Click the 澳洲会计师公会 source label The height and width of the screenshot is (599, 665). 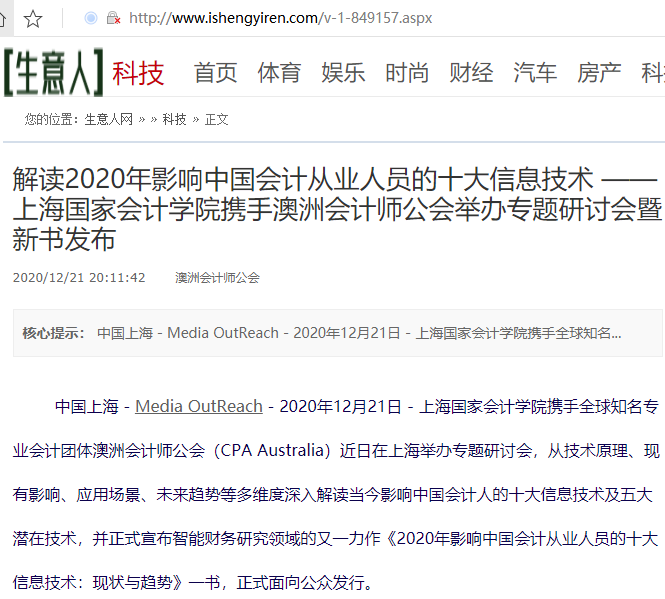point(217,278)
